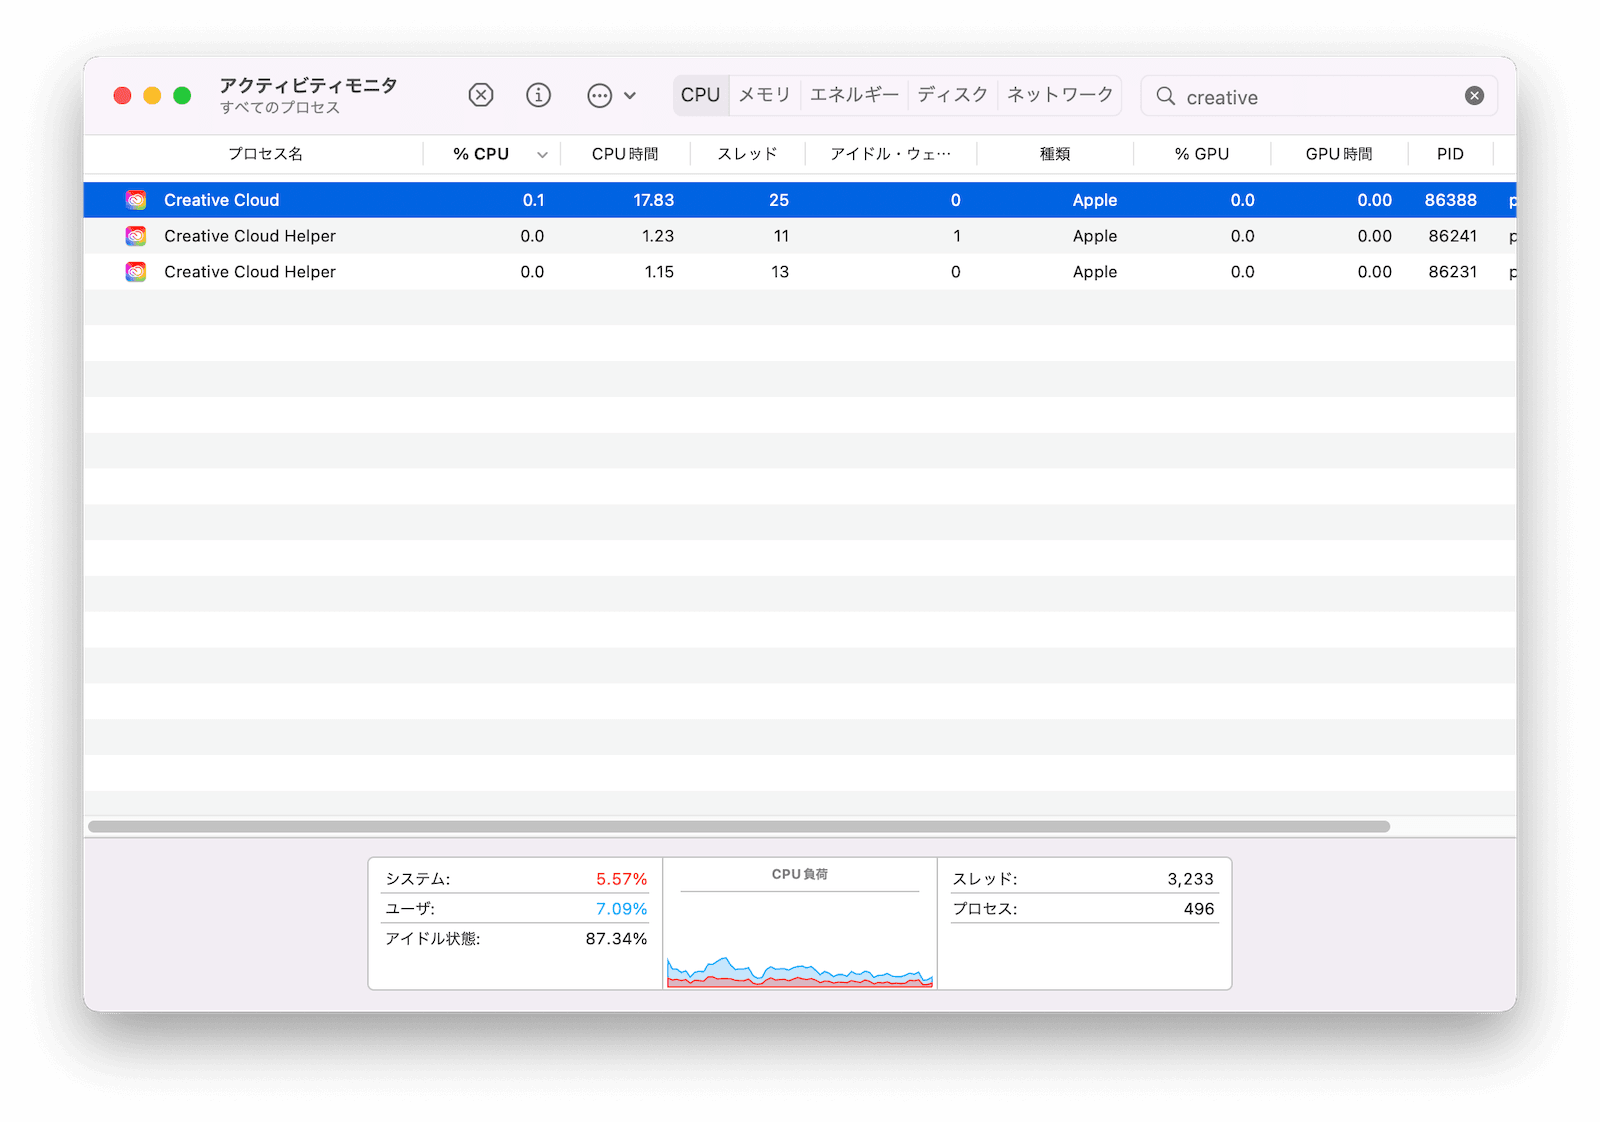This screenshot has height=1122, width=1600.
Task: Sort by the 種類 column header
Action: (1055, 154)
